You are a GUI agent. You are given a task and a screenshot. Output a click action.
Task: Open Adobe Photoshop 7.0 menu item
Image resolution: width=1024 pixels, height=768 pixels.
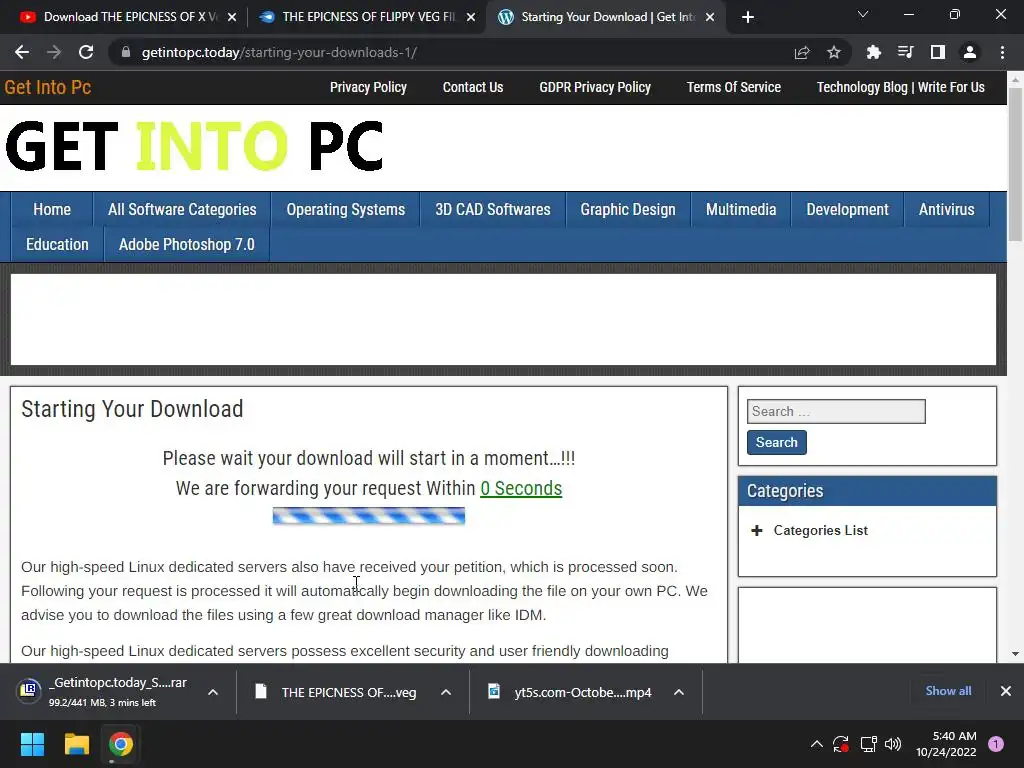point(187,245)
